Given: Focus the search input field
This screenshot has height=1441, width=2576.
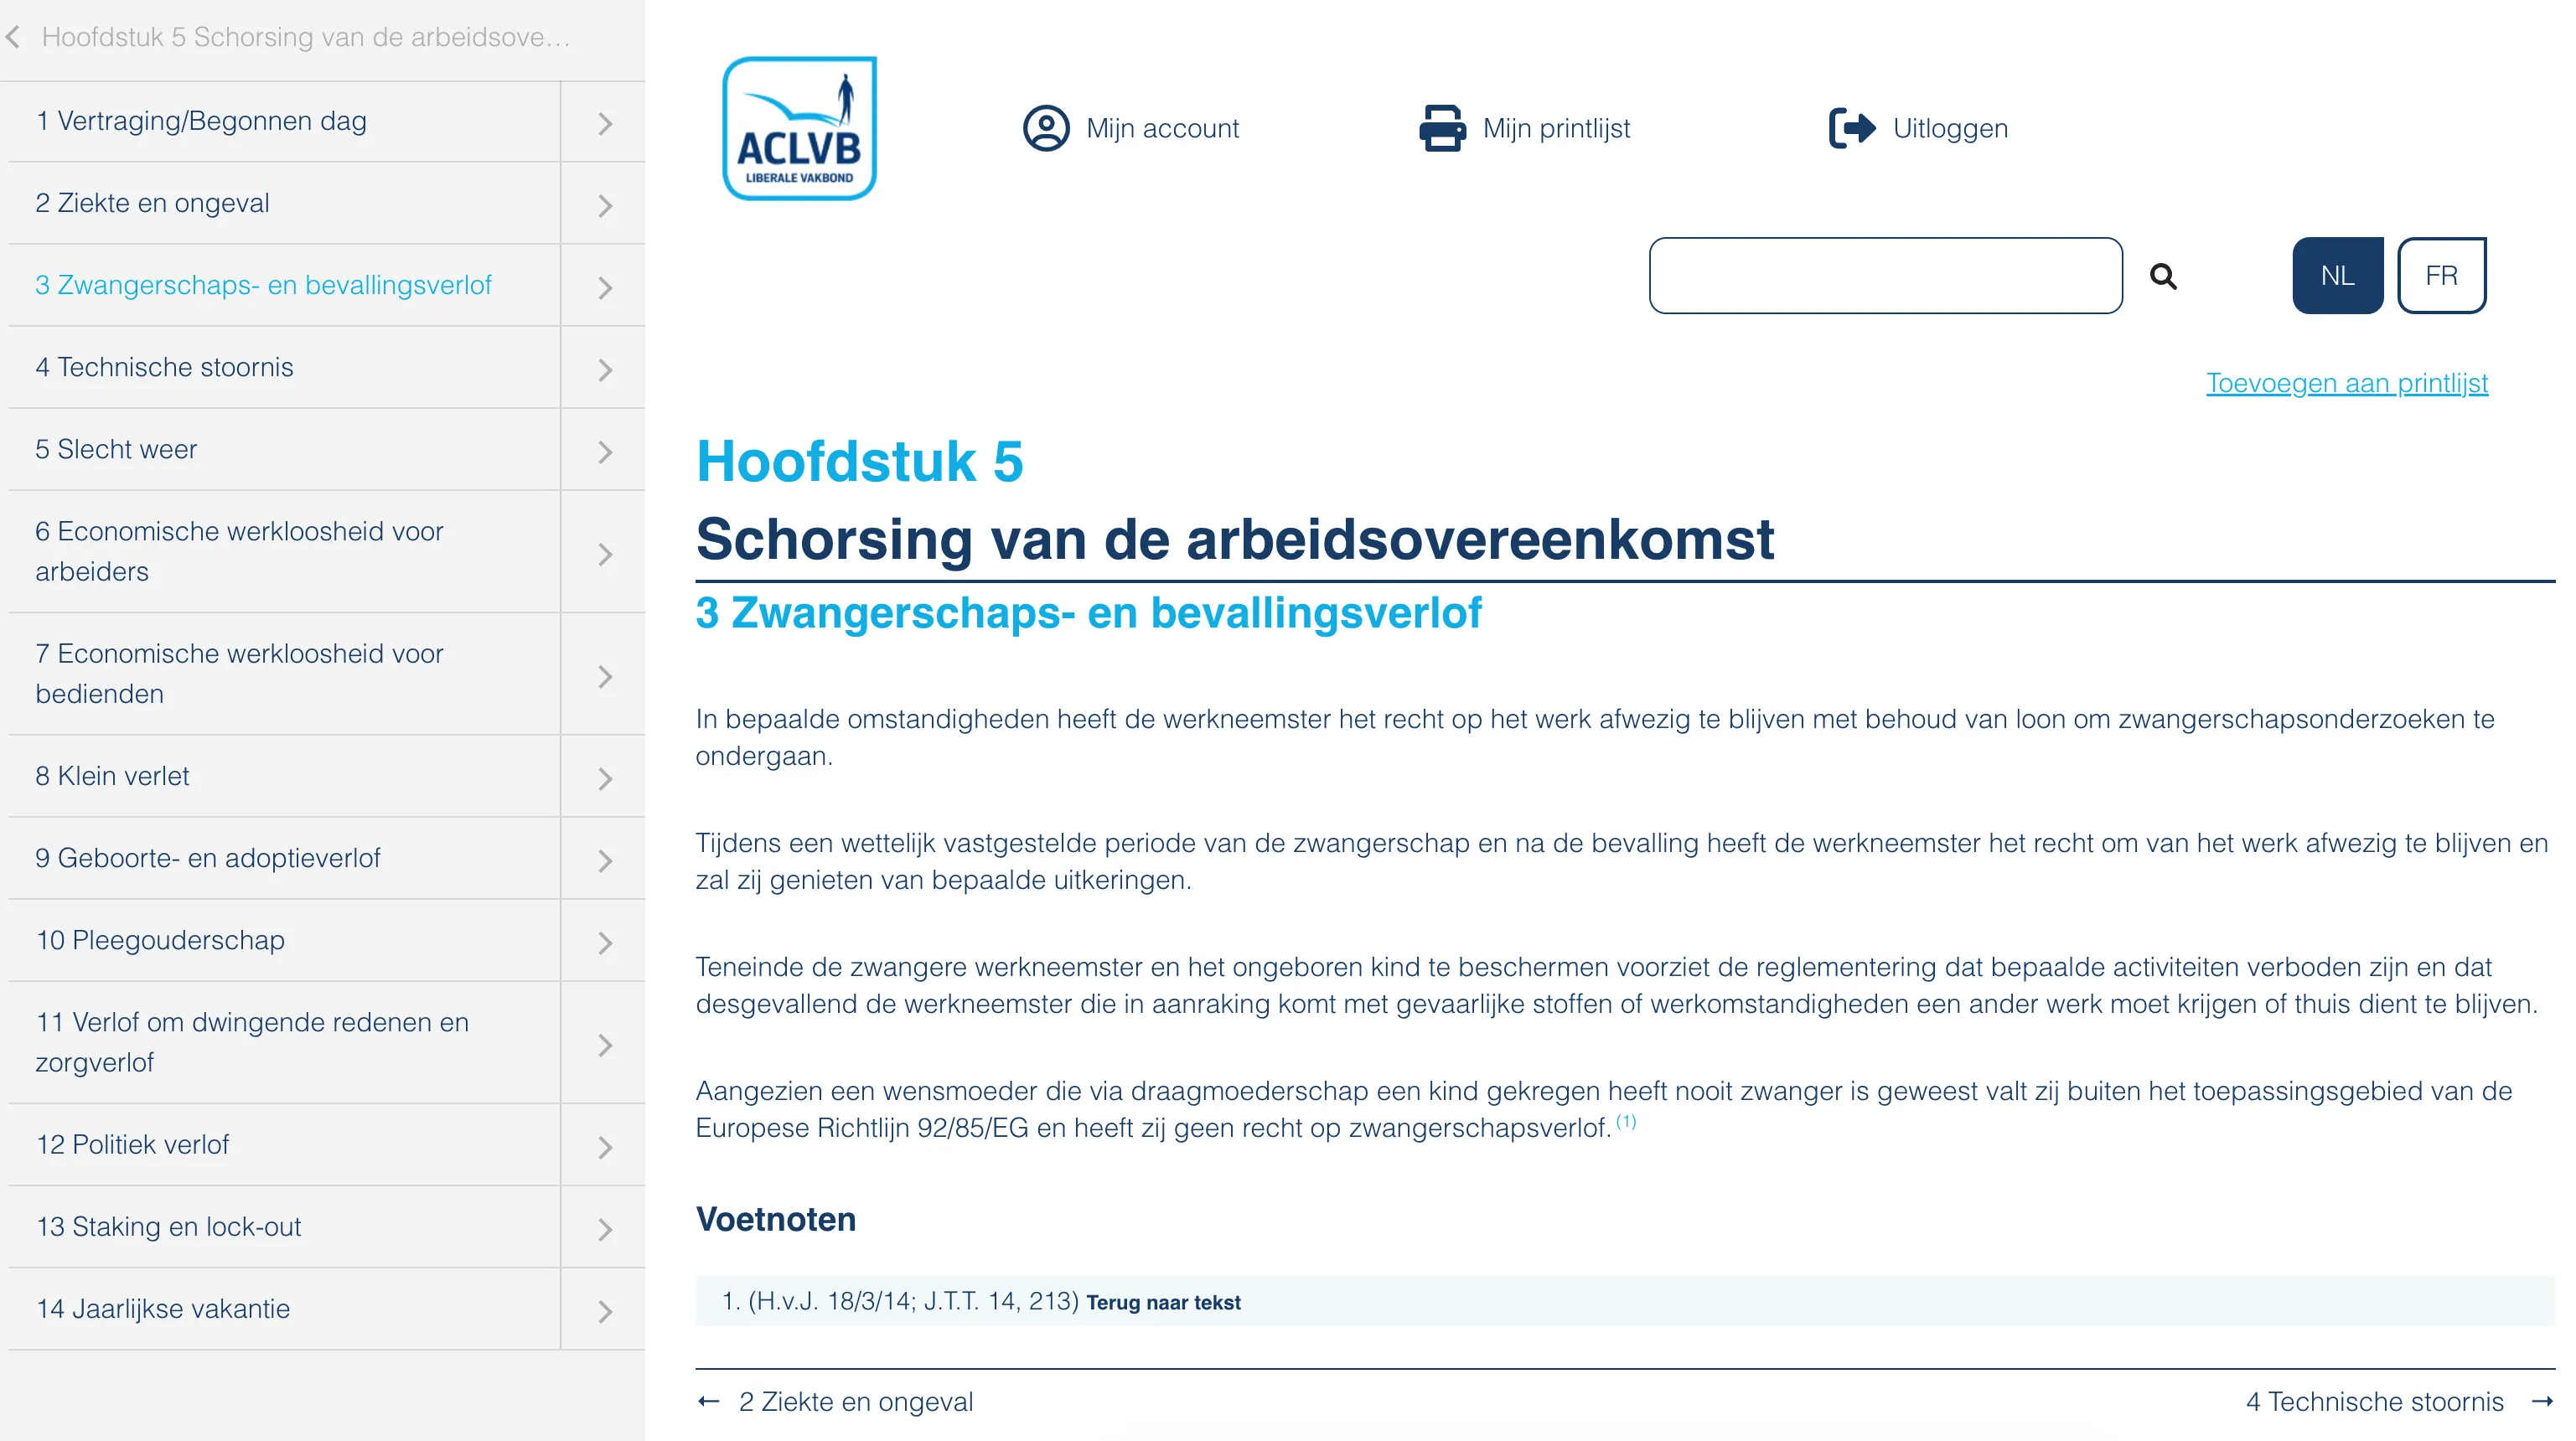Looking at the screenshot, I should pos(1885,275).
